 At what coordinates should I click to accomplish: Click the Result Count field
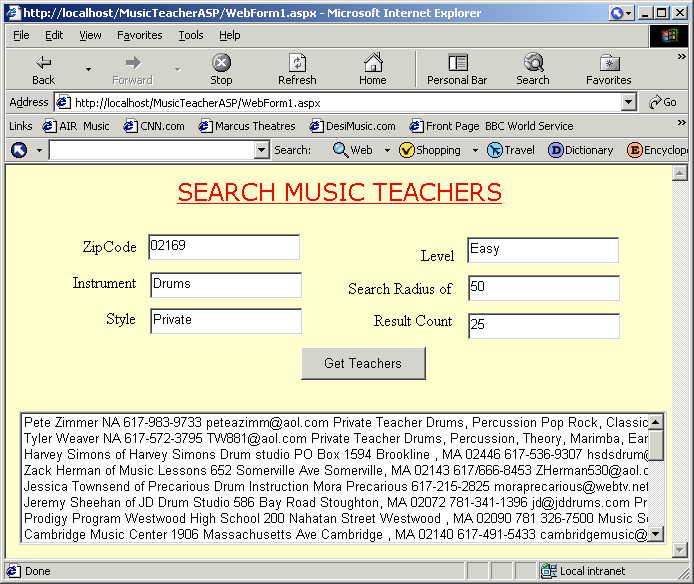(x=544, y=326)
